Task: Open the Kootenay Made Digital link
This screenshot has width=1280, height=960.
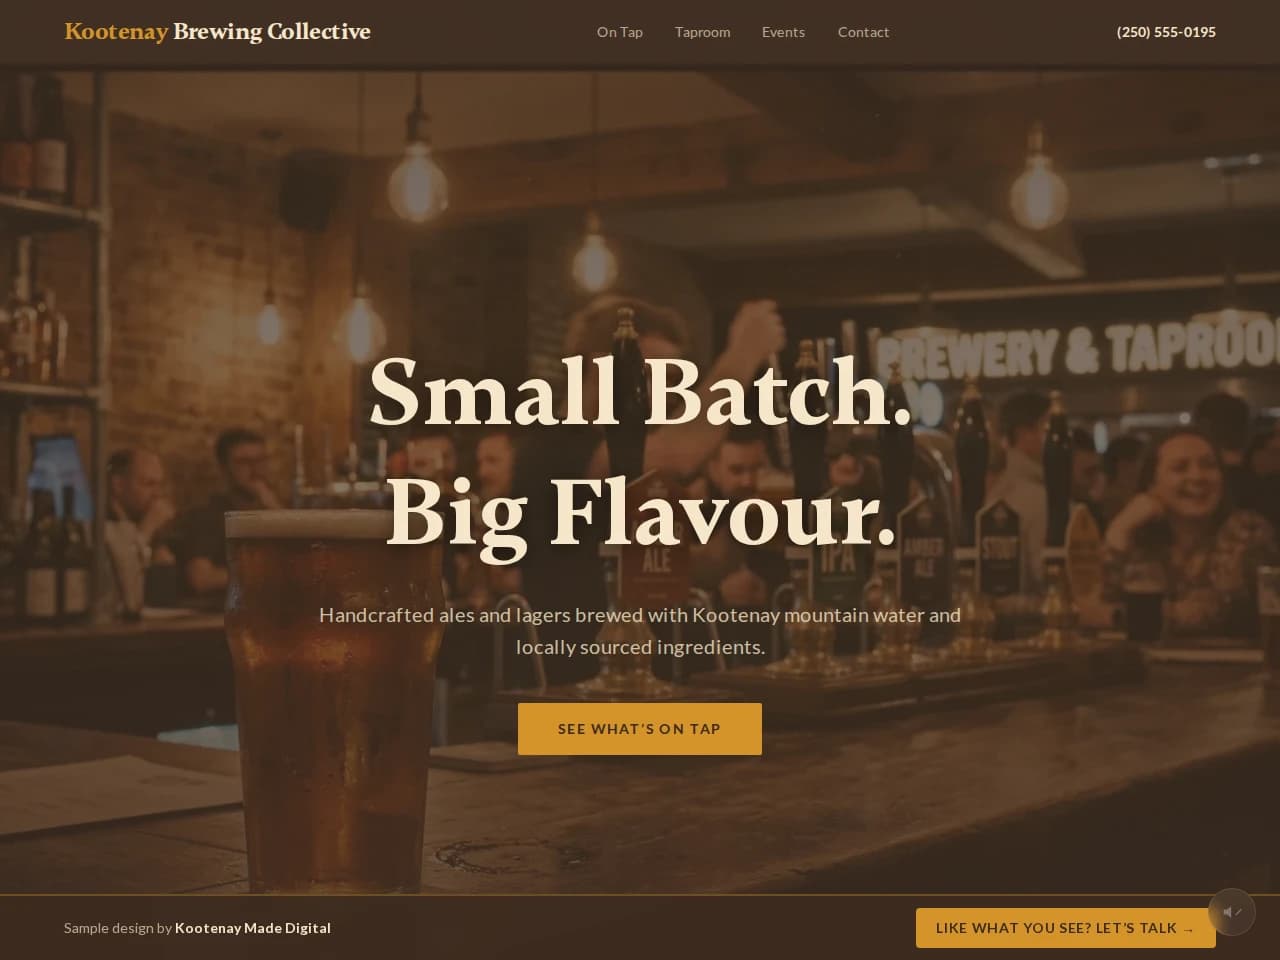Action: point(253,928)
